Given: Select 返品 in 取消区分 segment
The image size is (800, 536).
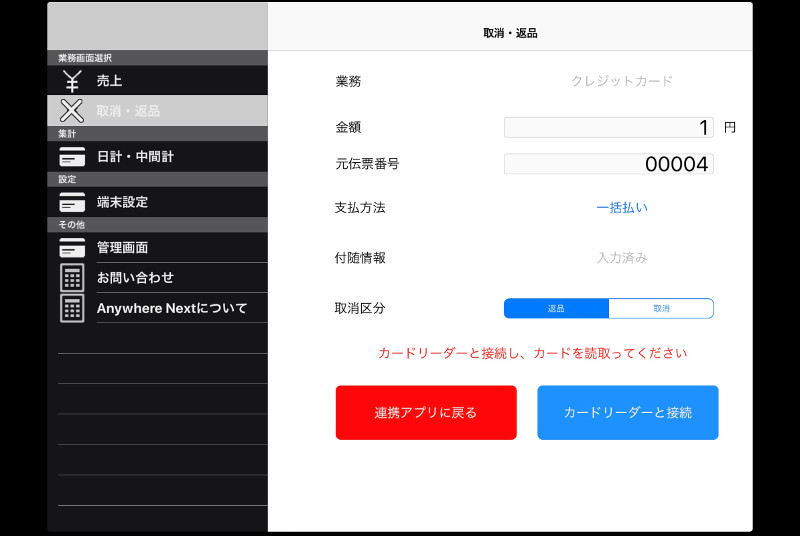Looking at the screenshot, I should [556, 309].
